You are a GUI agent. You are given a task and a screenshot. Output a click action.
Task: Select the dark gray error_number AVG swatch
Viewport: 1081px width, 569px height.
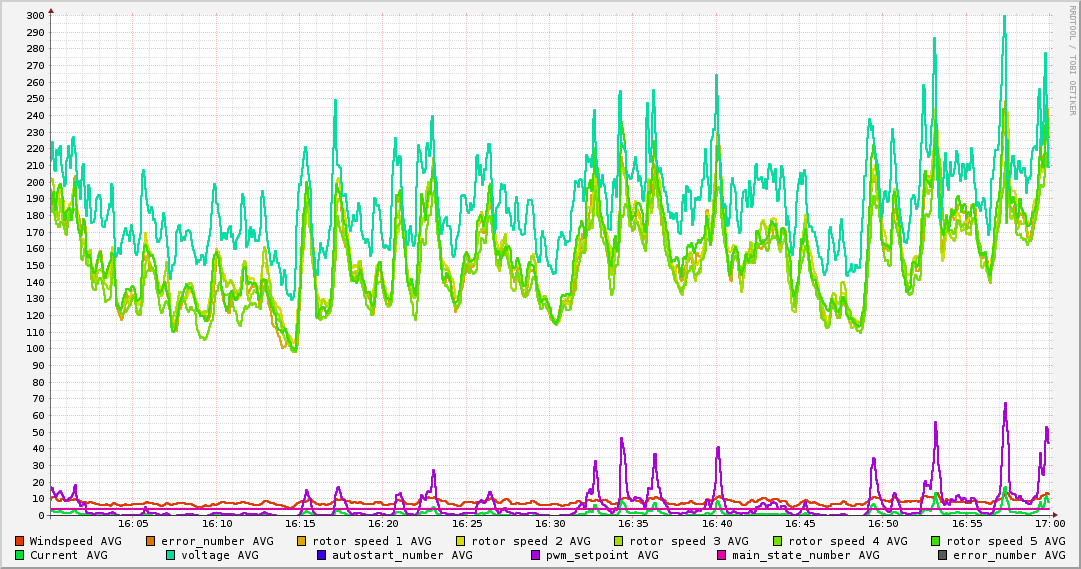click(x=942, y=555)
